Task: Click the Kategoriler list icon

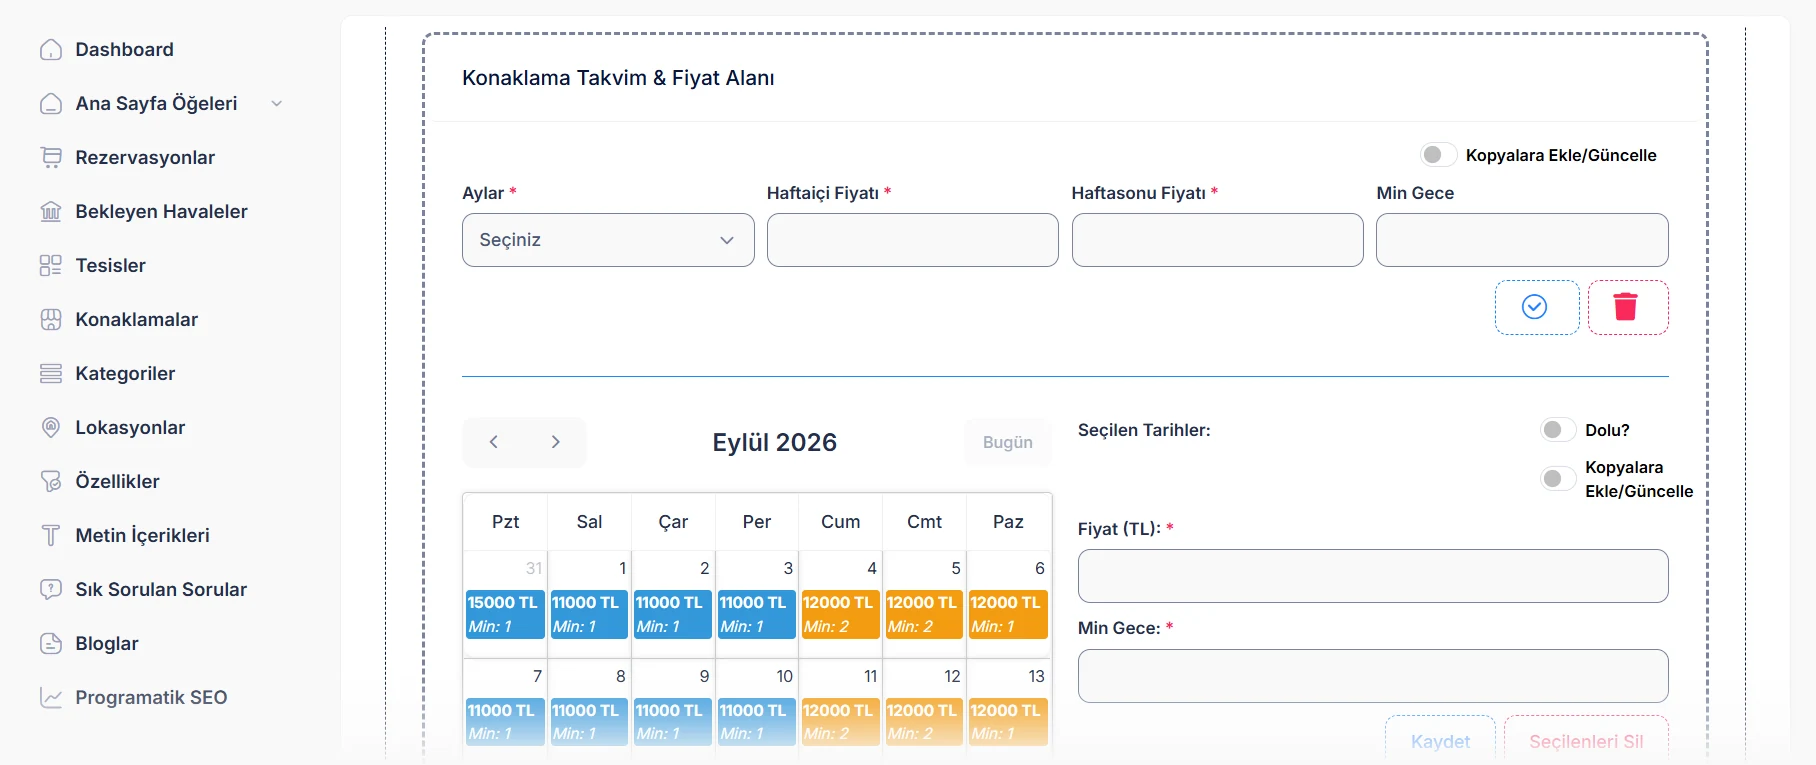Action: pos(51,374)
